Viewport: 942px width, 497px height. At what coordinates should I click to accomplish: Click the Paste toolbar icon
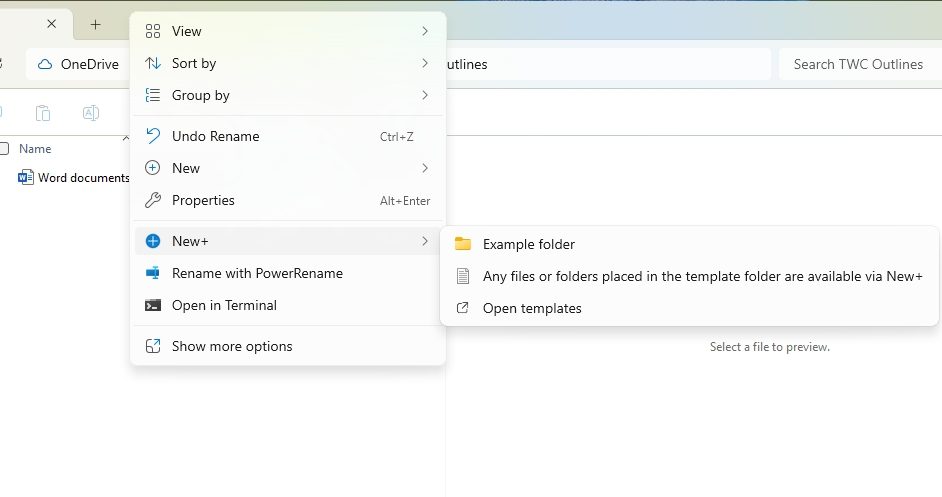(x=43, y=113)
